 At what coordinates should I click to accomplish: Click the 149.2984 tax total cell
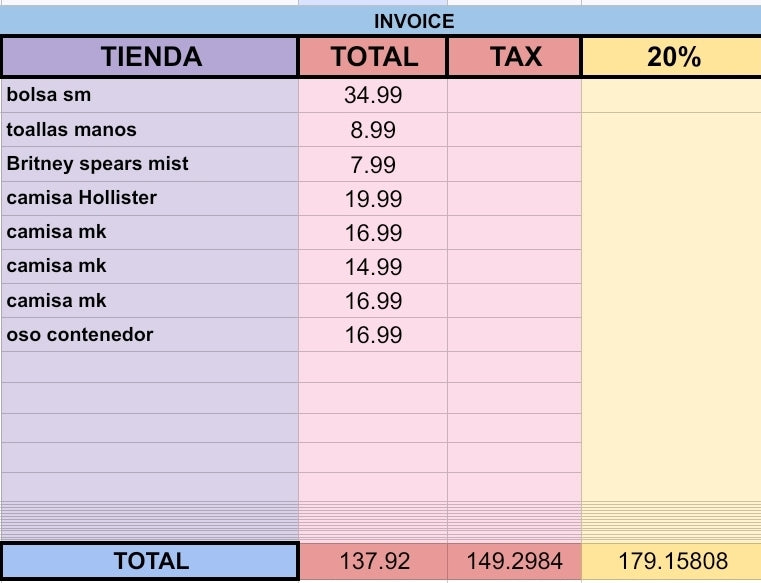click(x=514, y=562)
